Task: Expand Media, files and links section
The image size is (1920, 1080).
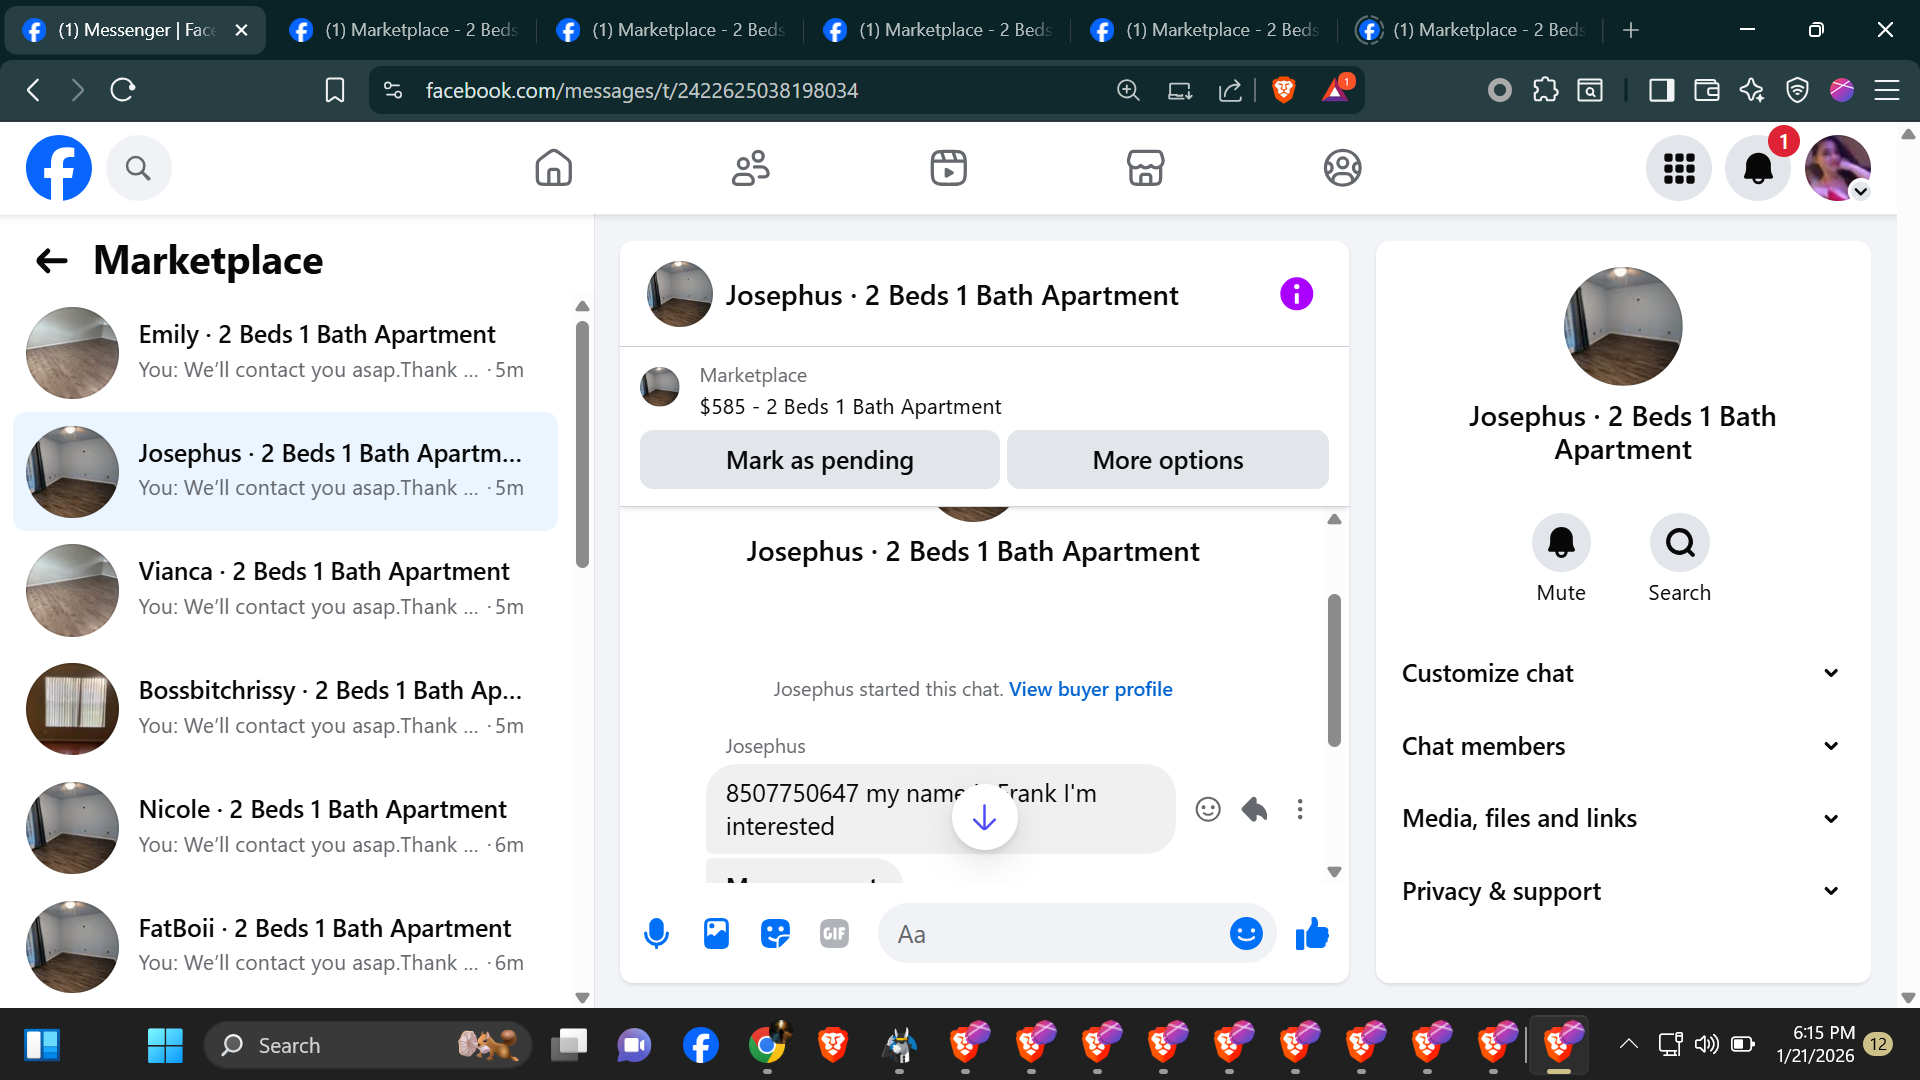Action: click(x=1622, y=818)
